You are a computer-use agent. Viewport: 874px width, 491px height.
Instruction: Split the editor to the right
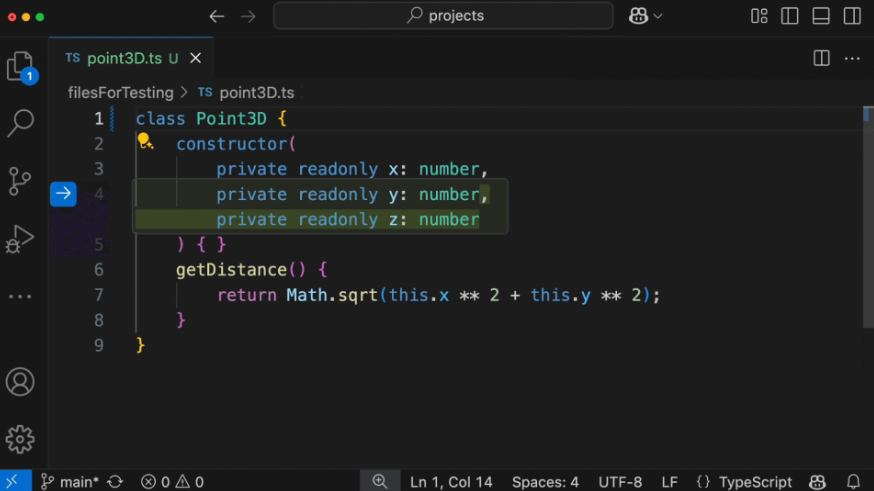click(822, 58)
